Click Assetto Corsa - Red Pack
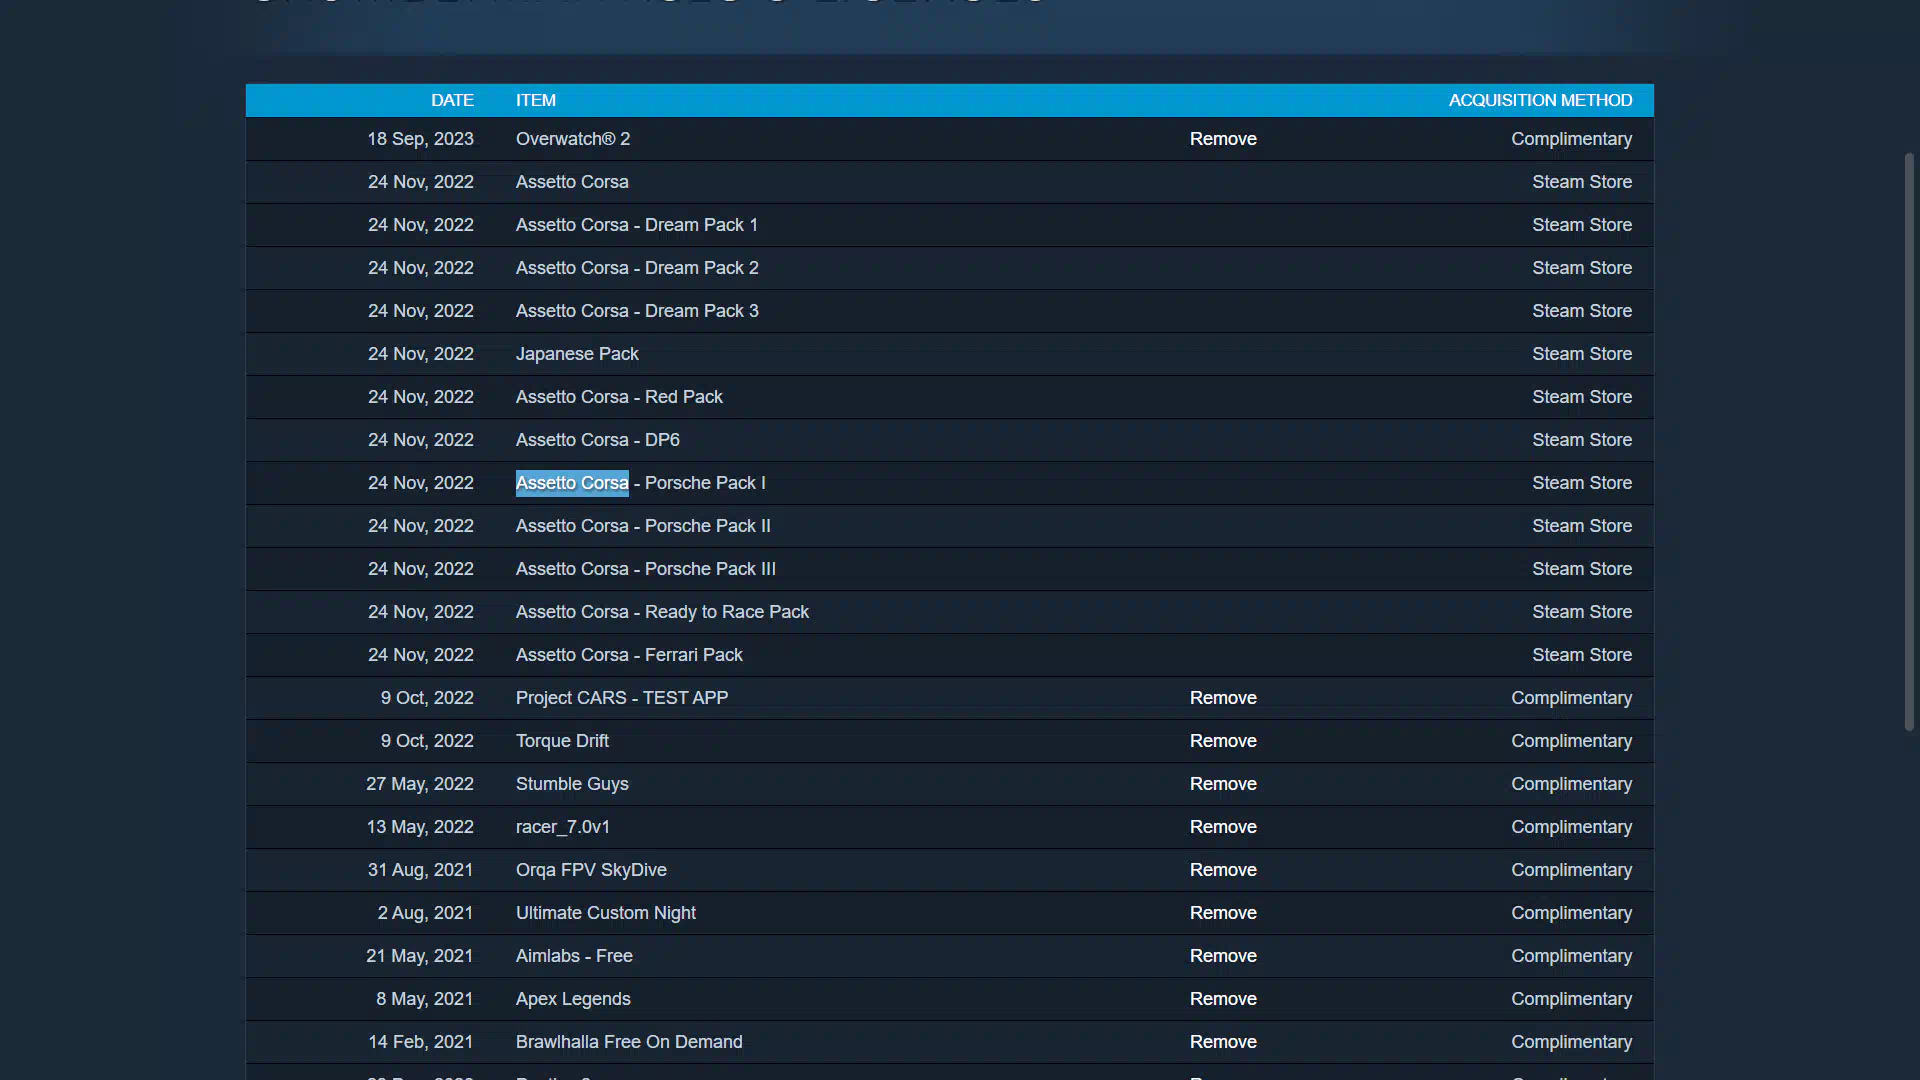 point(619,397)
